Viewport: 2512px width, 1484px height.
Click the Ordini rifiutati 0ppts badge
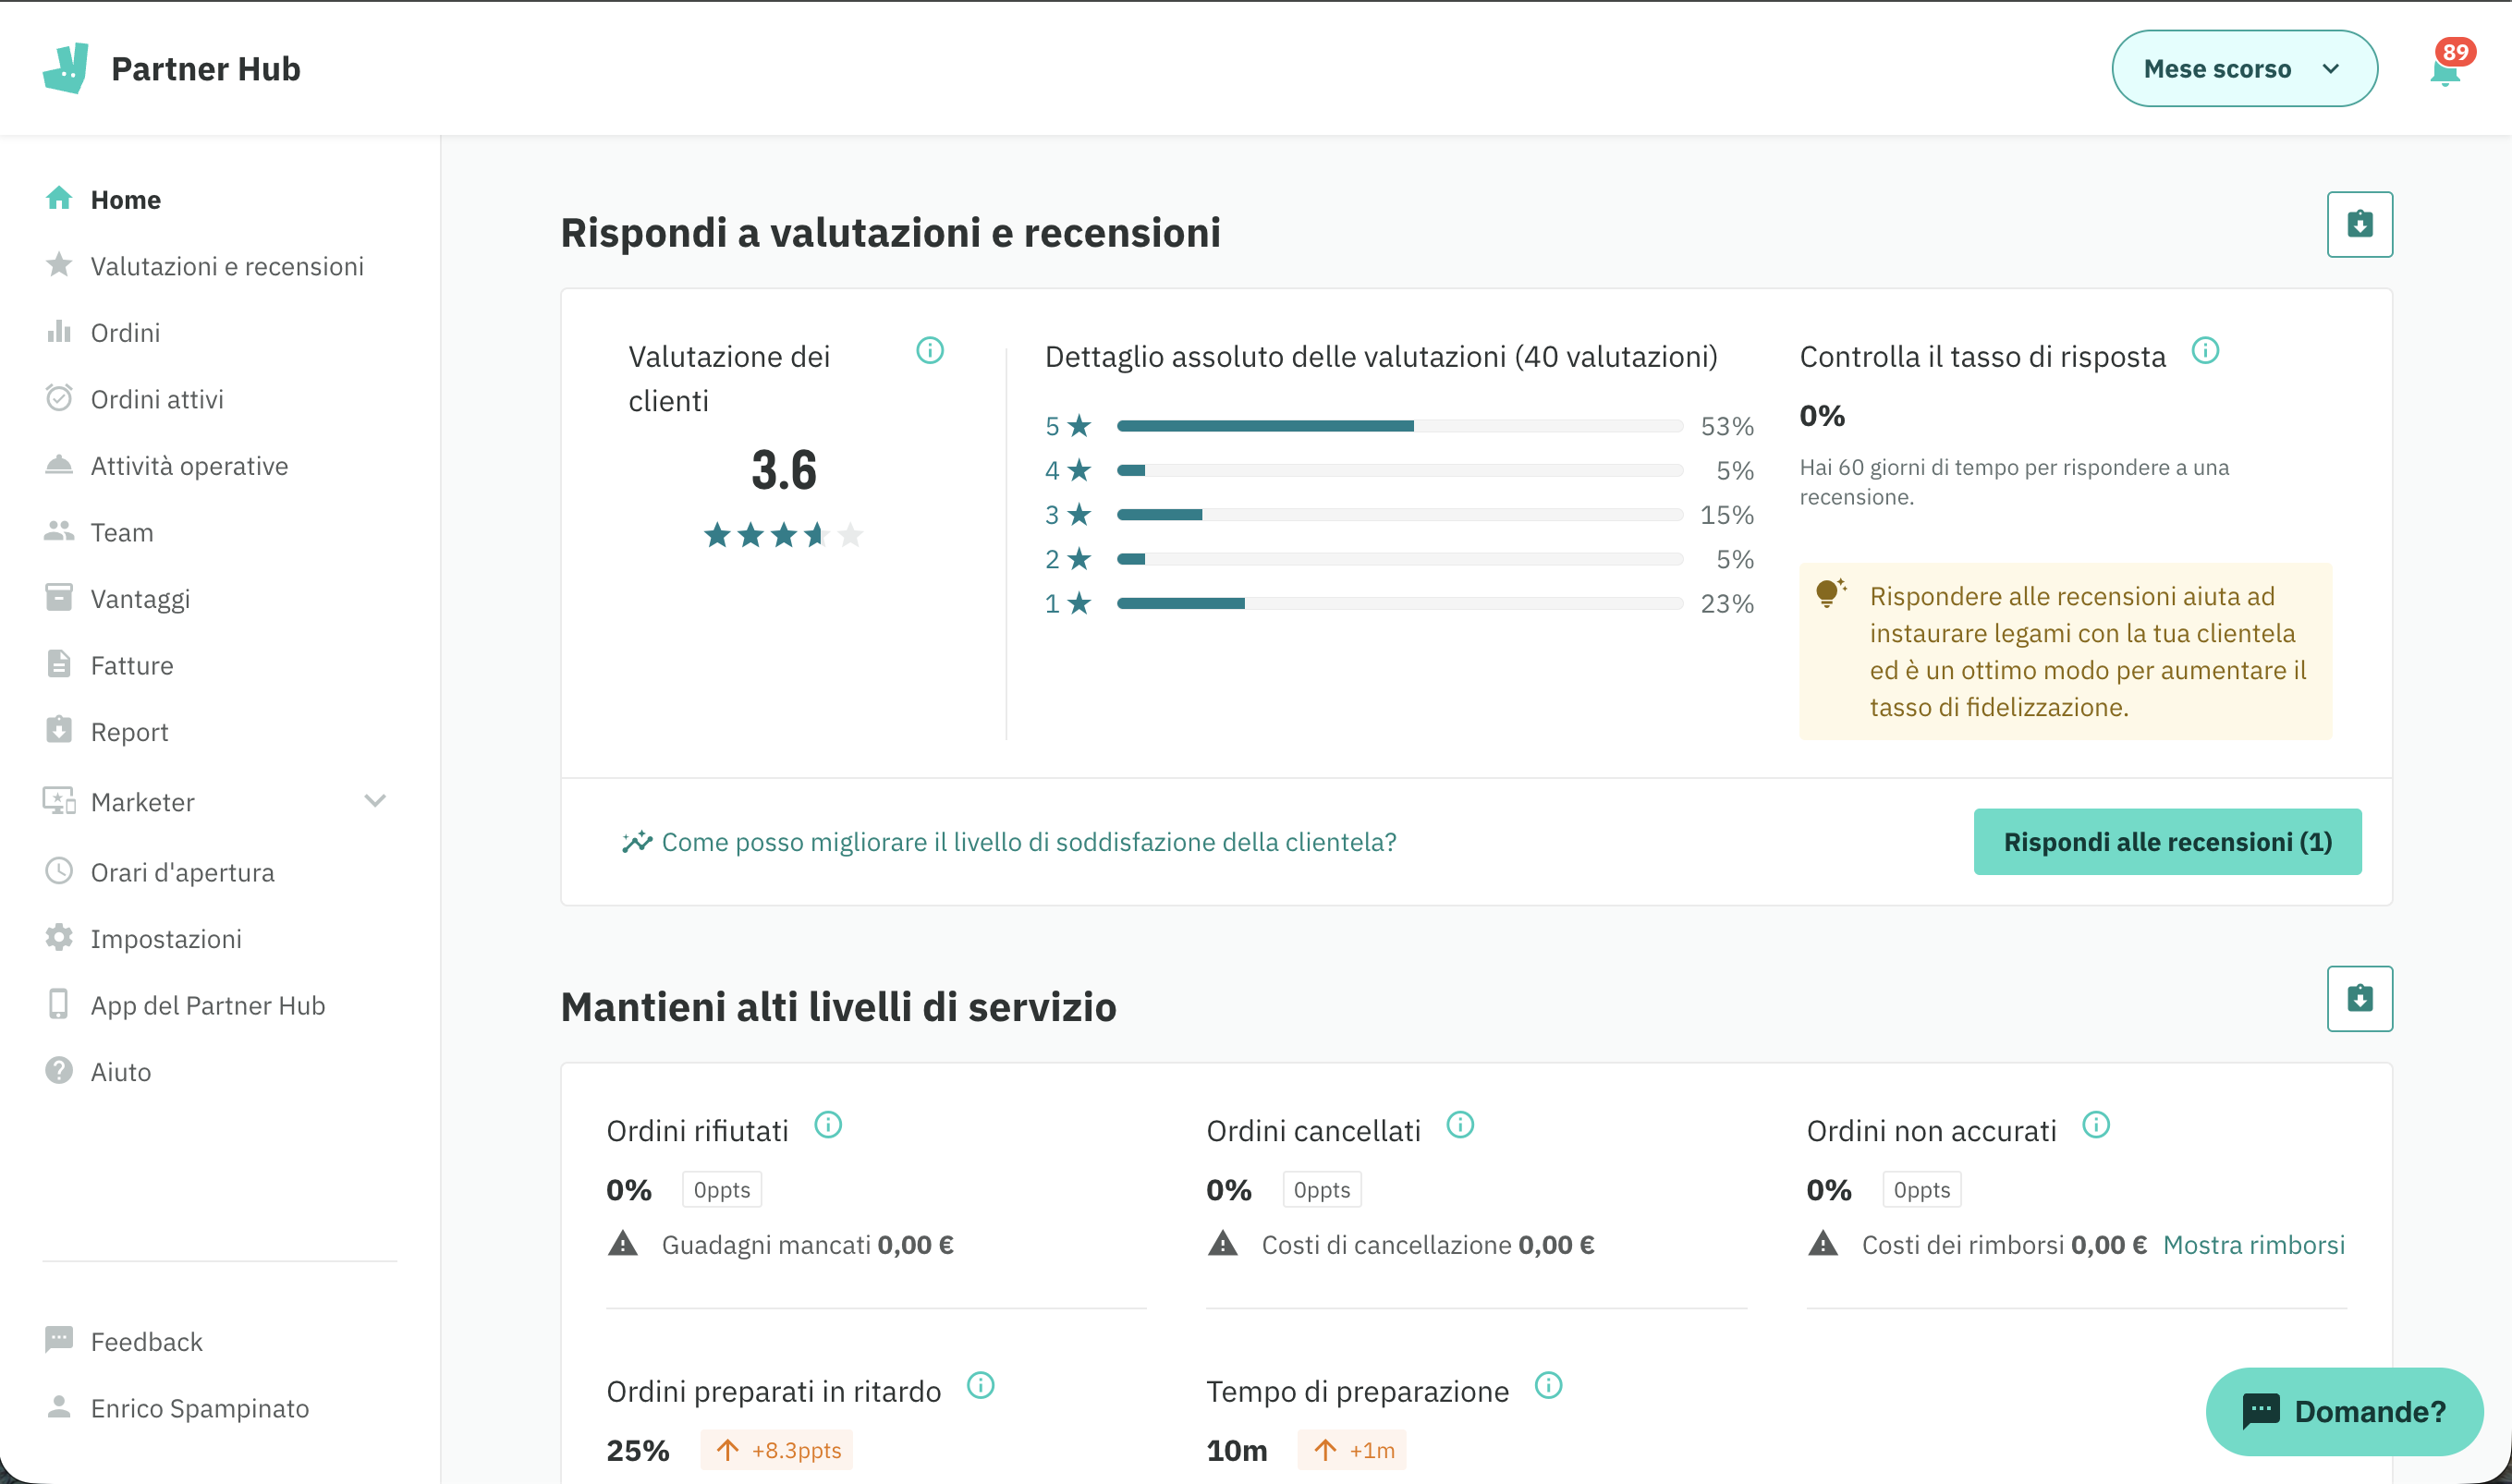(x=722, y=1190)
